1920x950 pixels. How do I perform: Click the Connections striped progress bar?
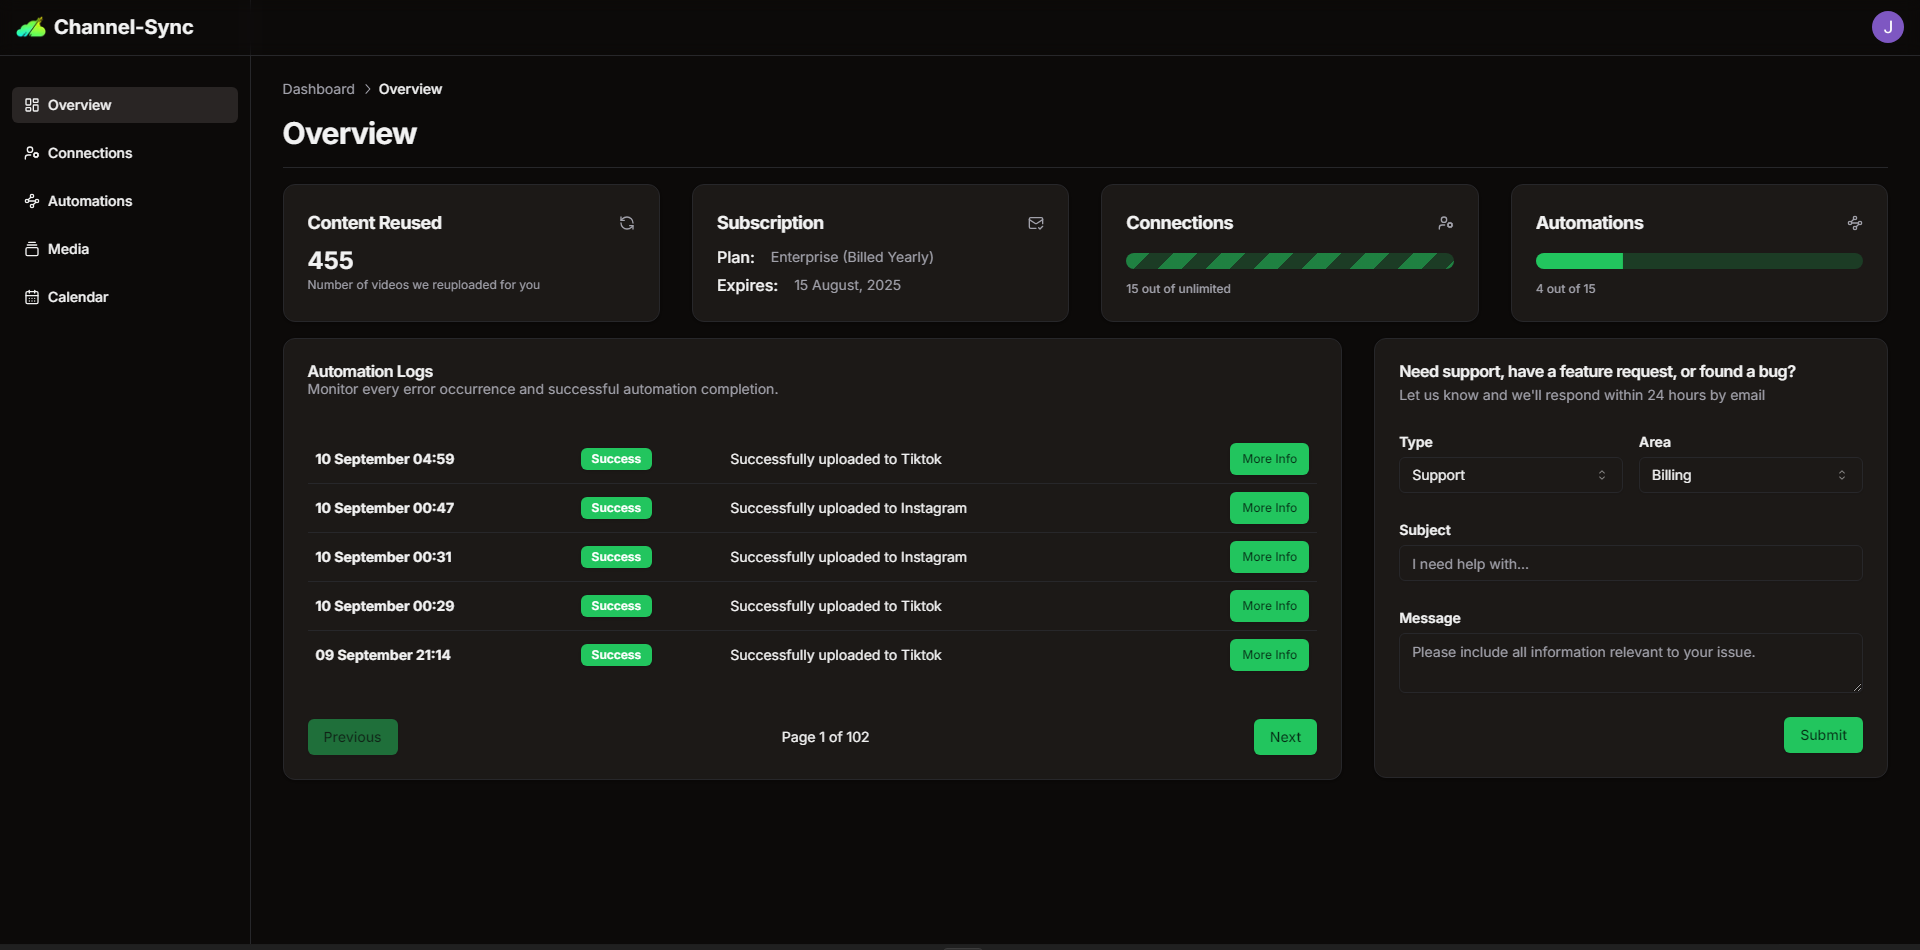(x=1289, y=261)
